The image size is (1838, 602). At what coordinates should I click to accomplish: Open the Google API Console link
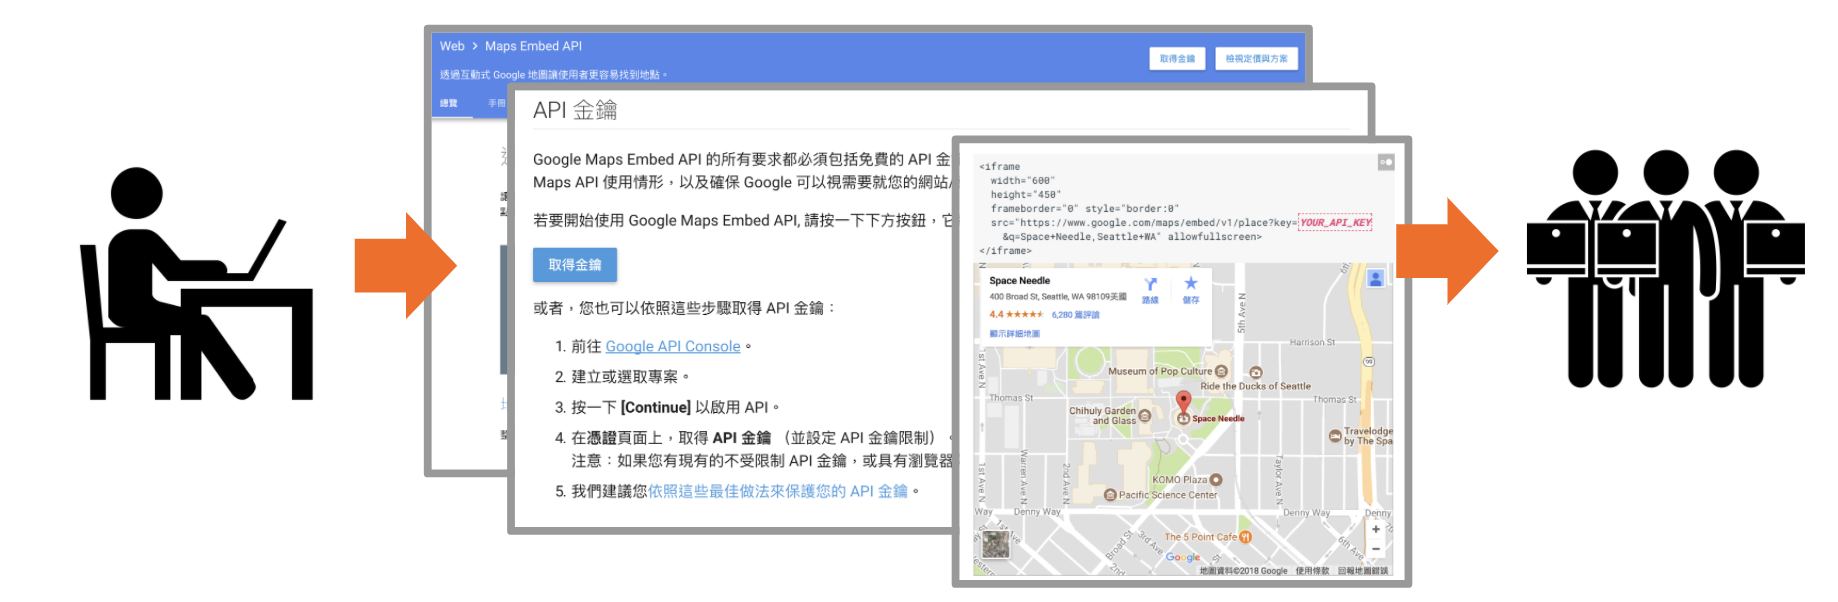pos(673,346)
